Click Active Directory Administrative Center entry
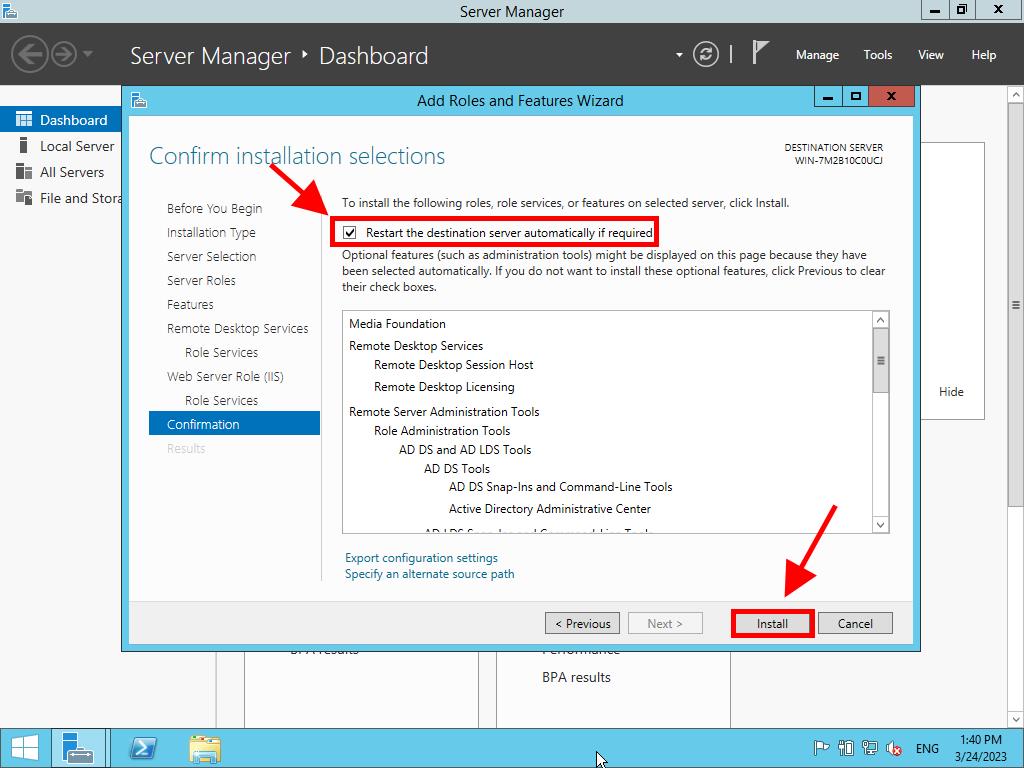 coord(550,509)
